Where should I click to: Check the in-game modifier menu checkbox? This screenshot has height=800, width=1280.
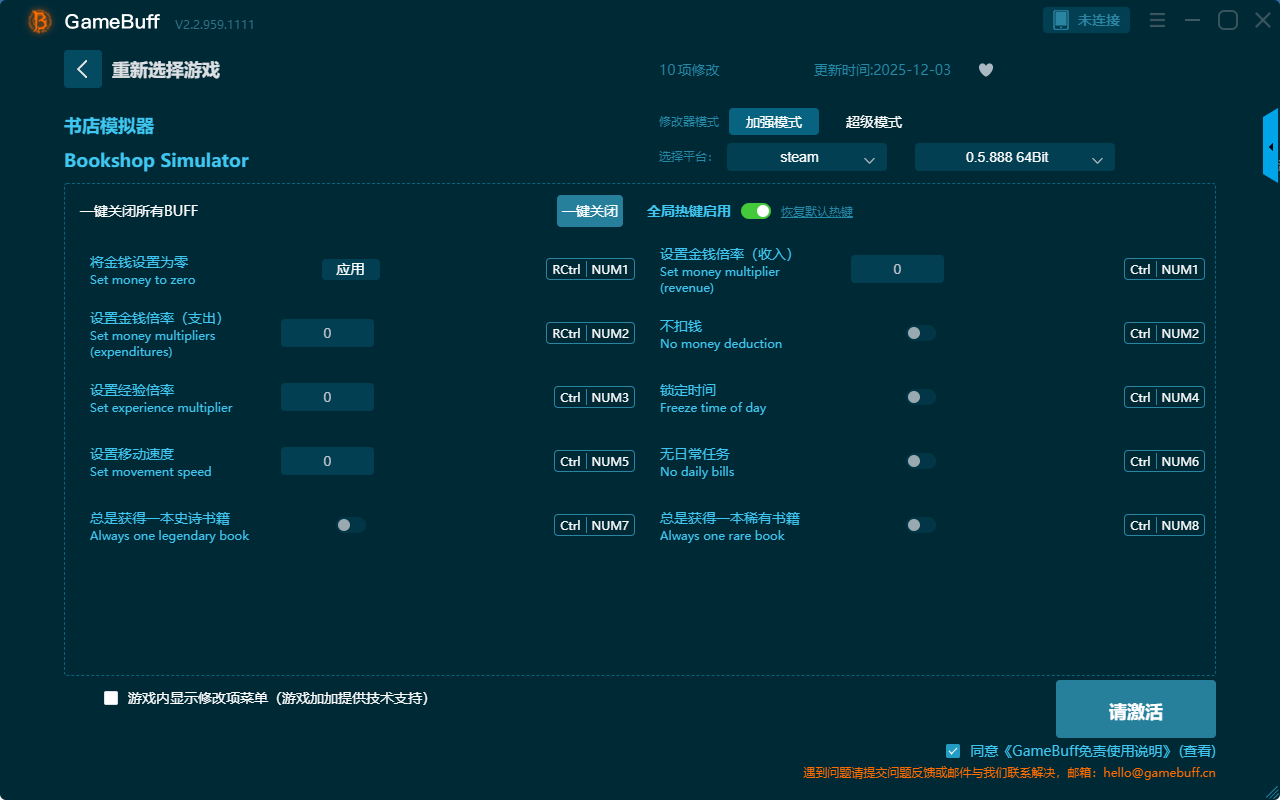point(111,698)
